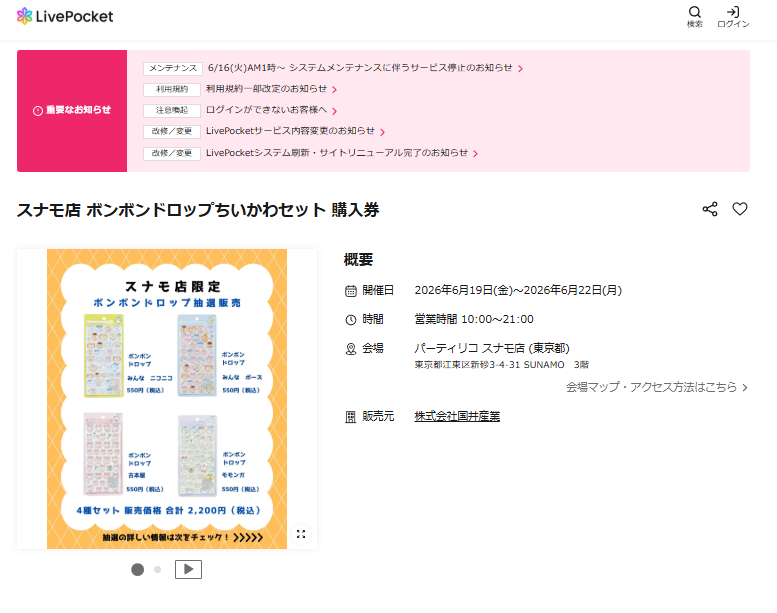Click chevron after 利用規約 notice
Image resolution: width=777 pixels, height=613 pixels.
tap(334, 90)
